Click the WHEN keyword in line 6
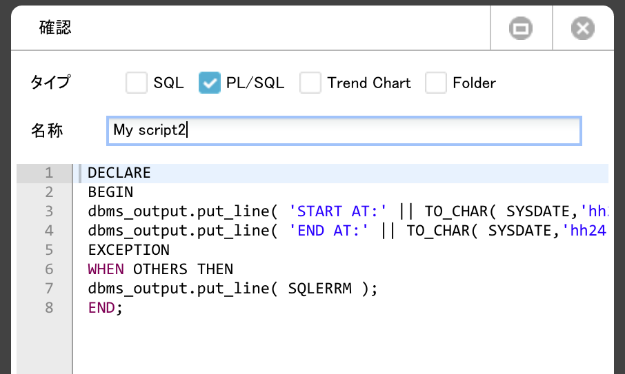Screen dimensions: 625x374 [106, 269]
